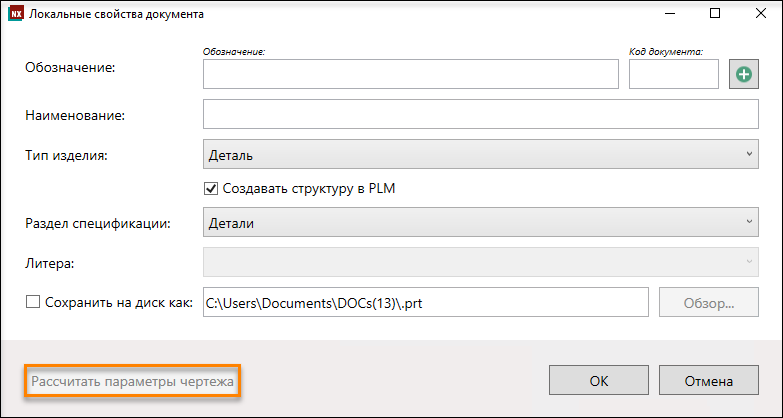Open the Тип изделия combo box showing Деталь
Image resolution: width=783 pixels, height=418 pixels.
pyautogui.click(x=481, y=154)
